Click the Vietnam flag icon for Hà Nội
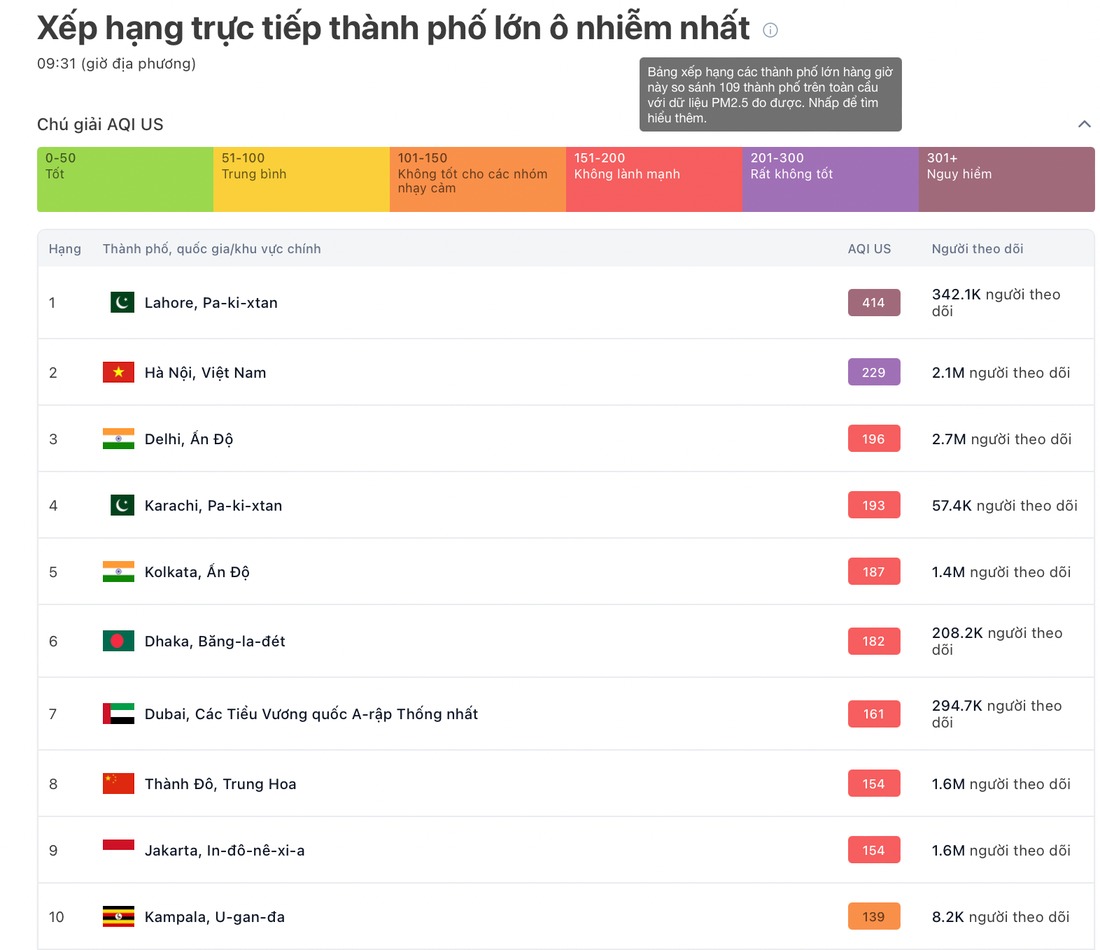This screenshot has height=950, width=1100. 118,372
